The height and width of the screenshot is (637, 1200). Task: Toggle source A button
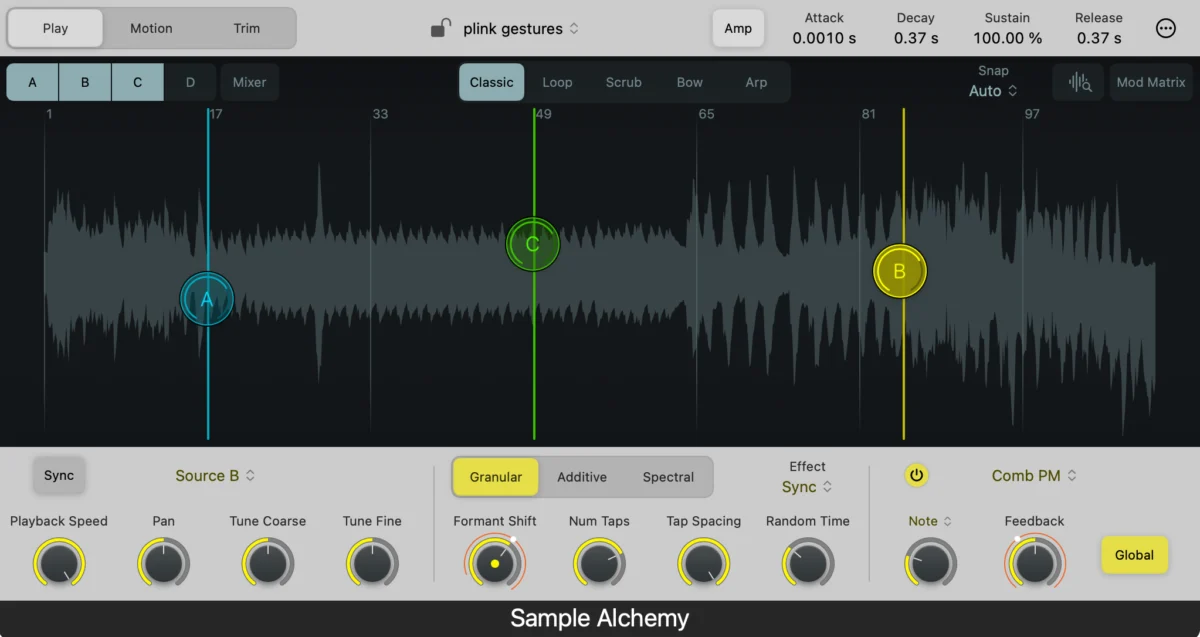(33, 82)
